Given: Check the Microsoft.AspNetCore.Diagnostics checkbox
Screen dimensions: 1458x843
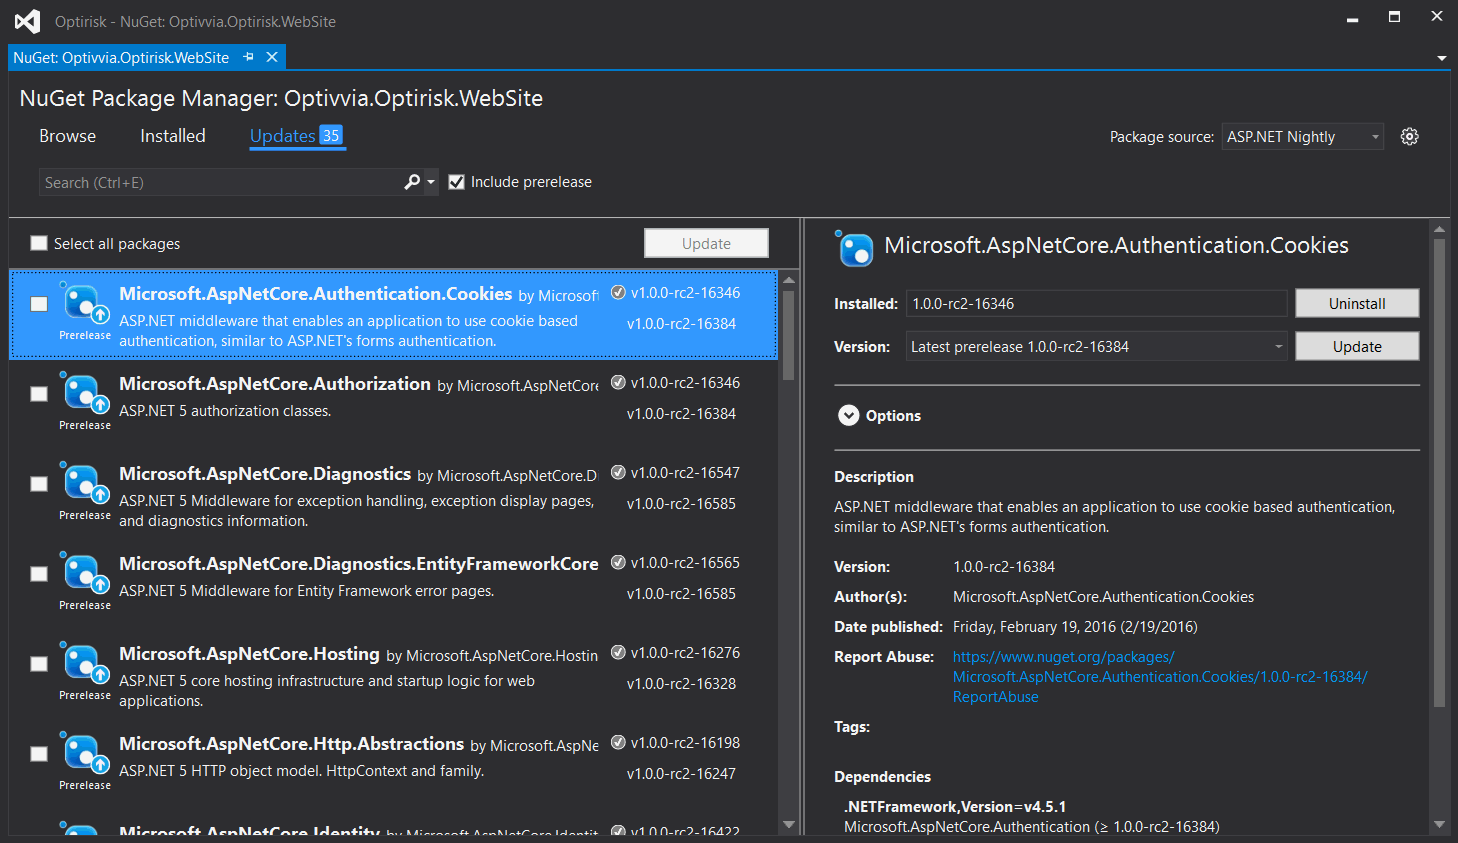Looking at the screenshot, I should point(39,483).
